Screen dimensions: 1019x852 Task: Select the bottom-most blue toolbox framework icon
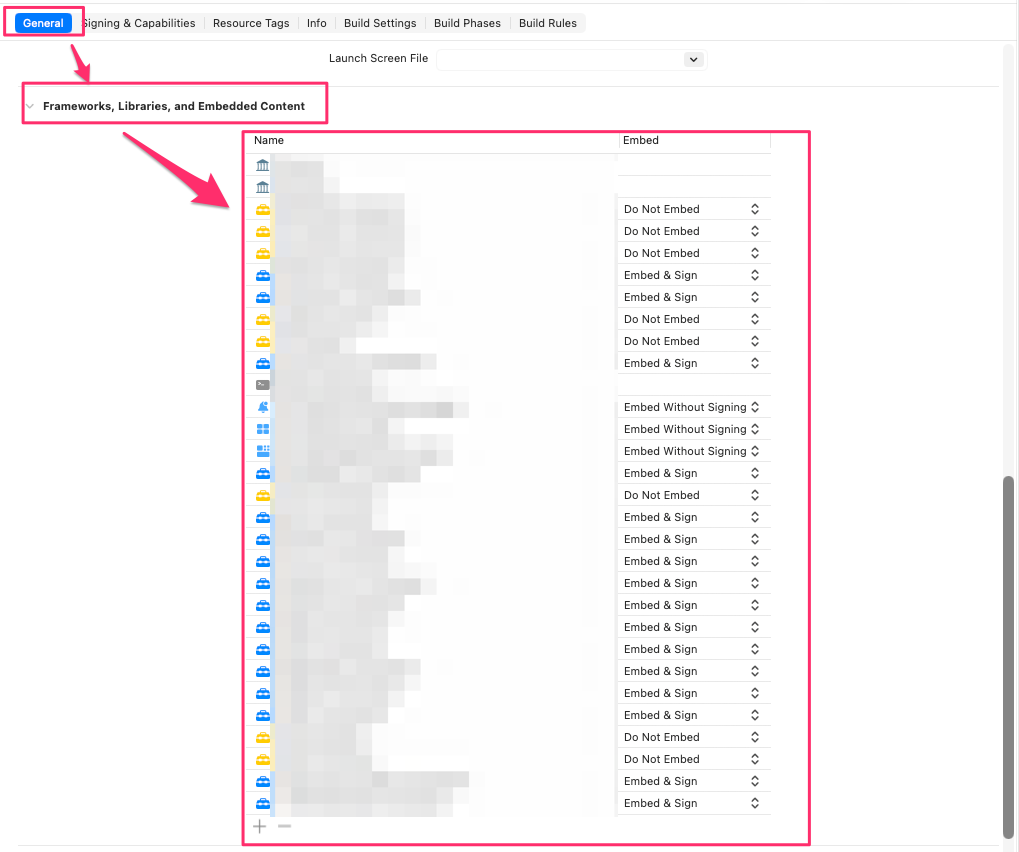263,803
